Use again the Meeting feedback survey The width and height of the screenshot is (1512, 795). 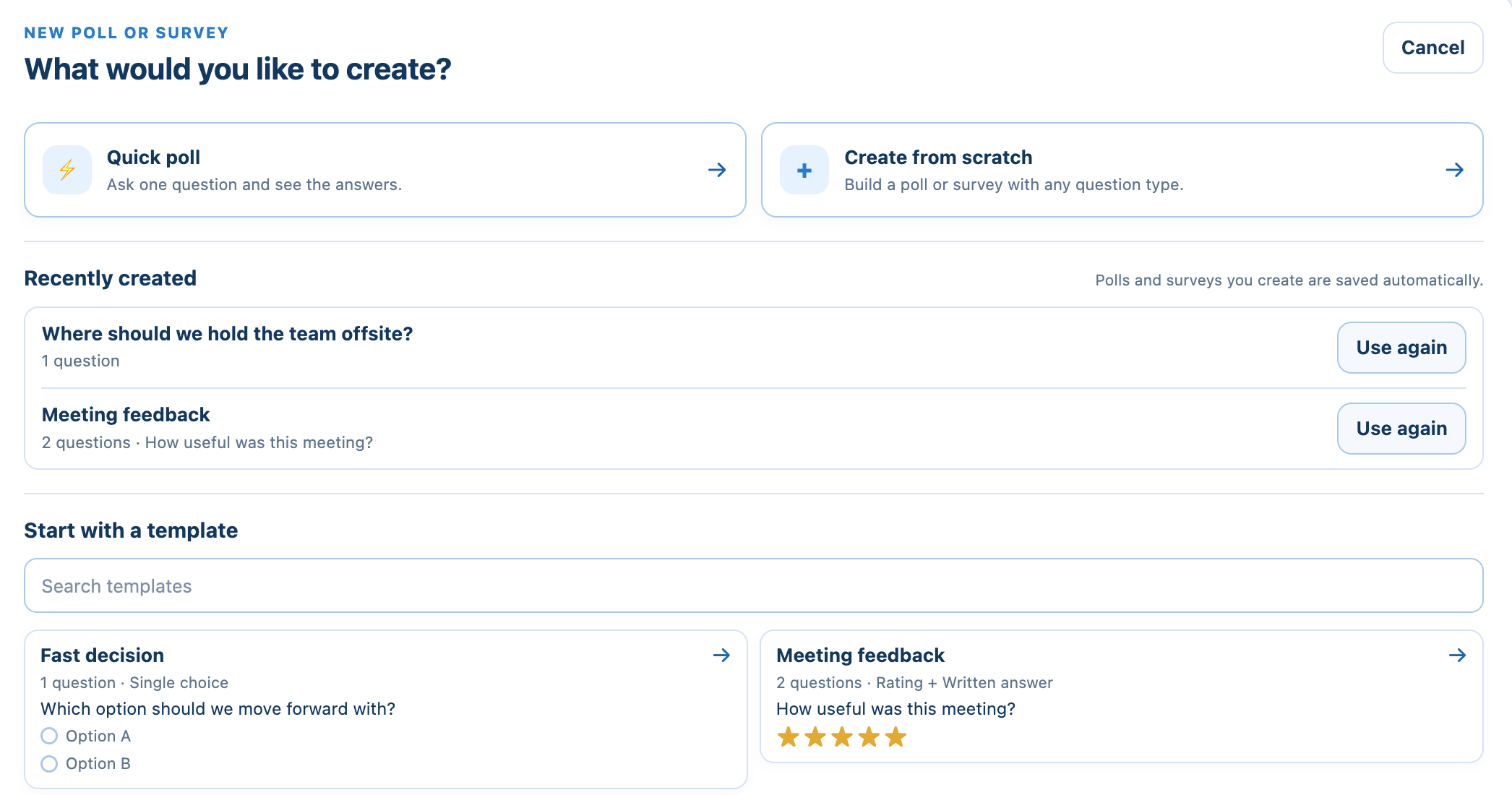click(1402, 428)
